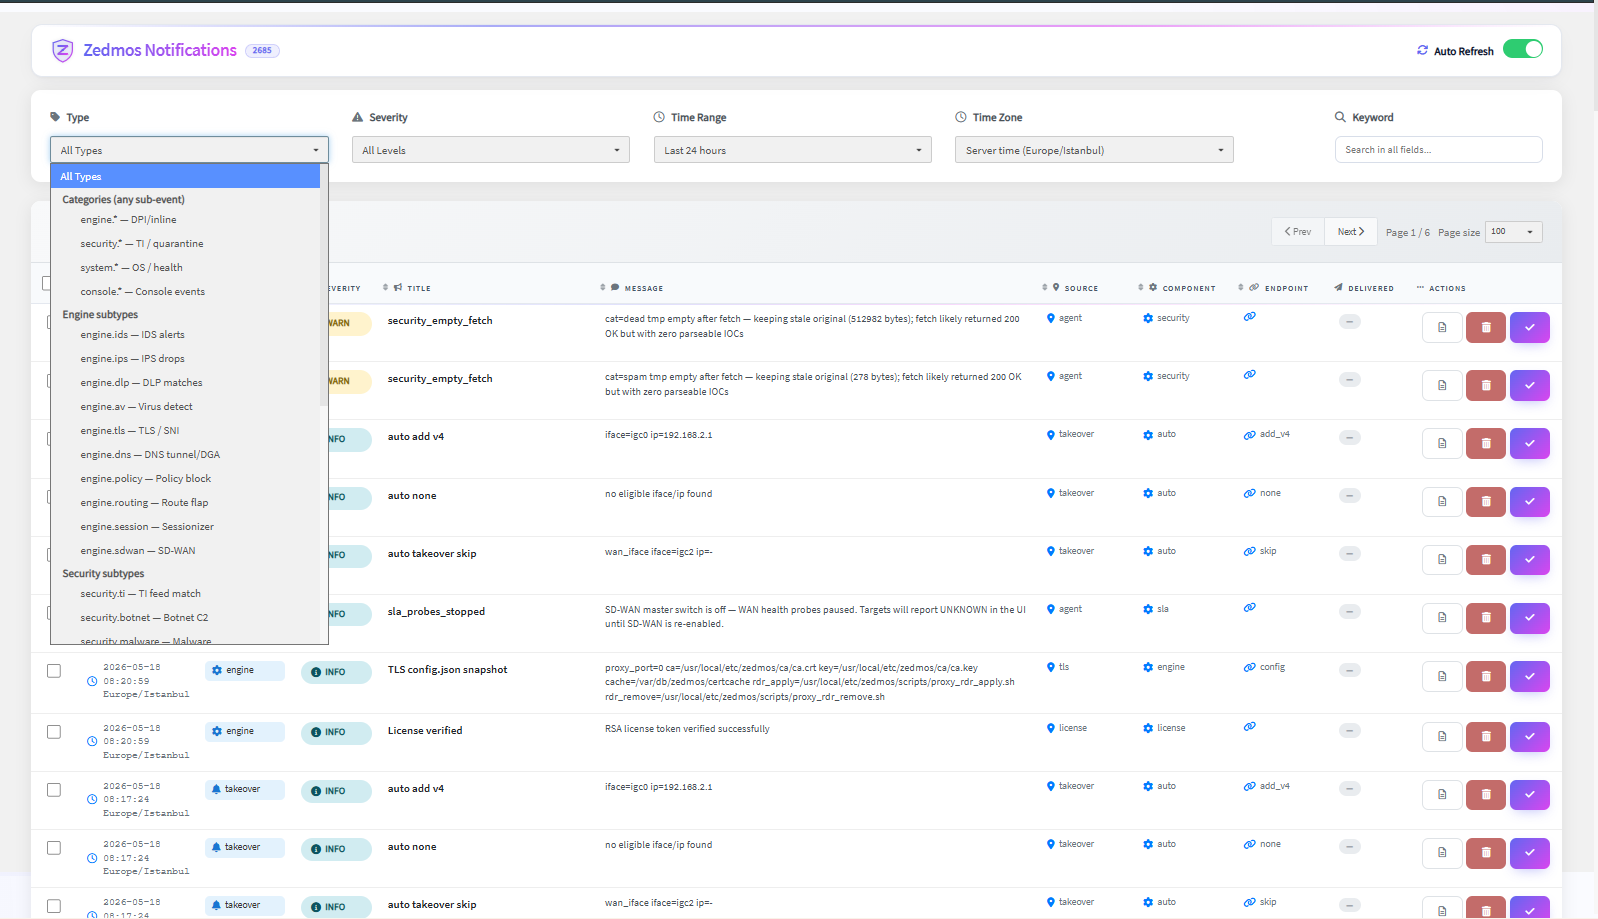The image size is (1598, 919).
Task: View details of the License verified notification
Action: coord(1442,737)
